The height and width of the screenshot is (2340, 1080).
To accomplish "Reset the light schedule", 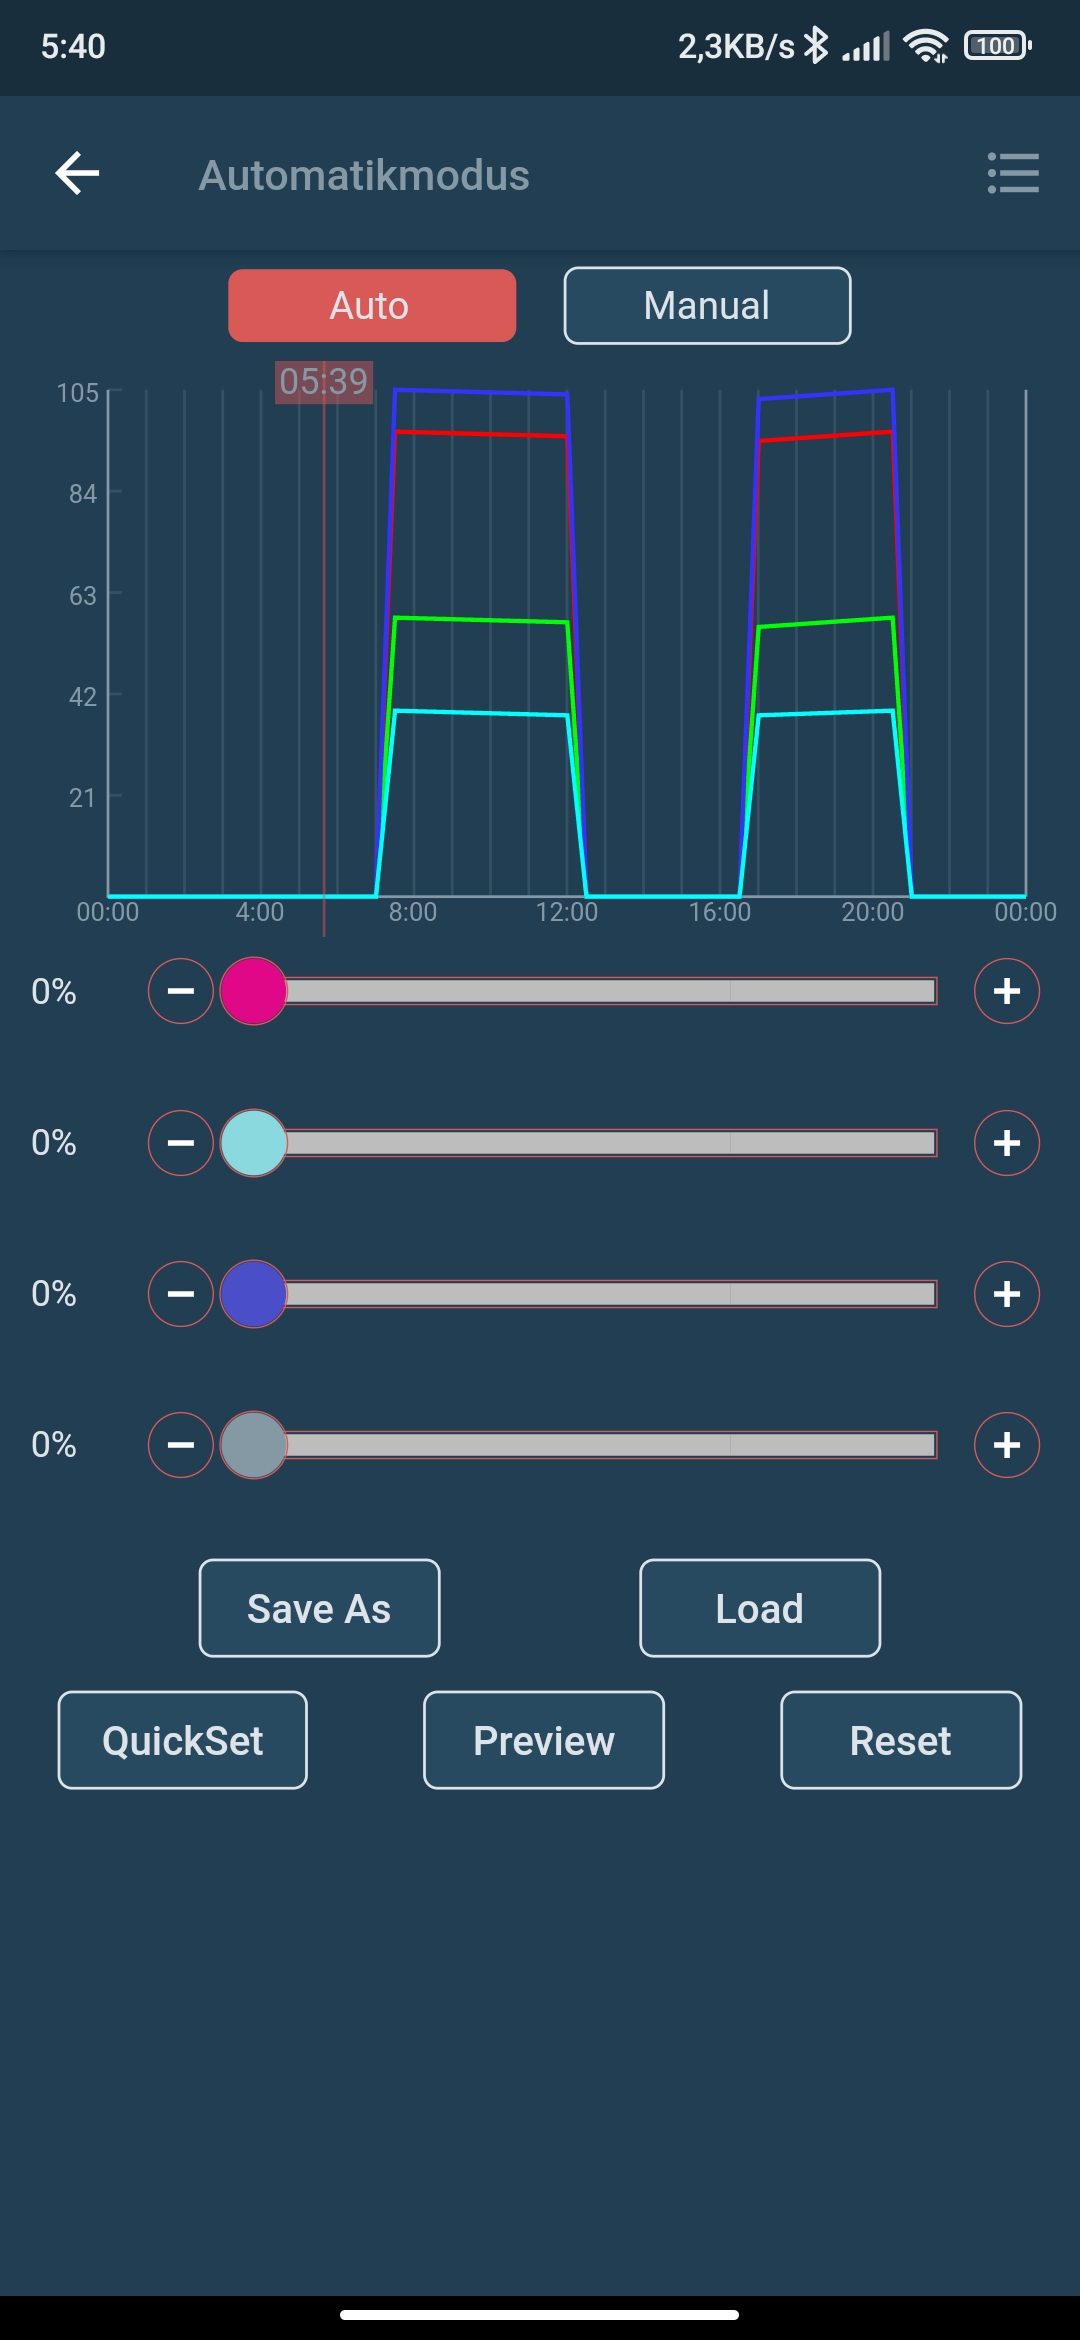I will pos(901,1740).
